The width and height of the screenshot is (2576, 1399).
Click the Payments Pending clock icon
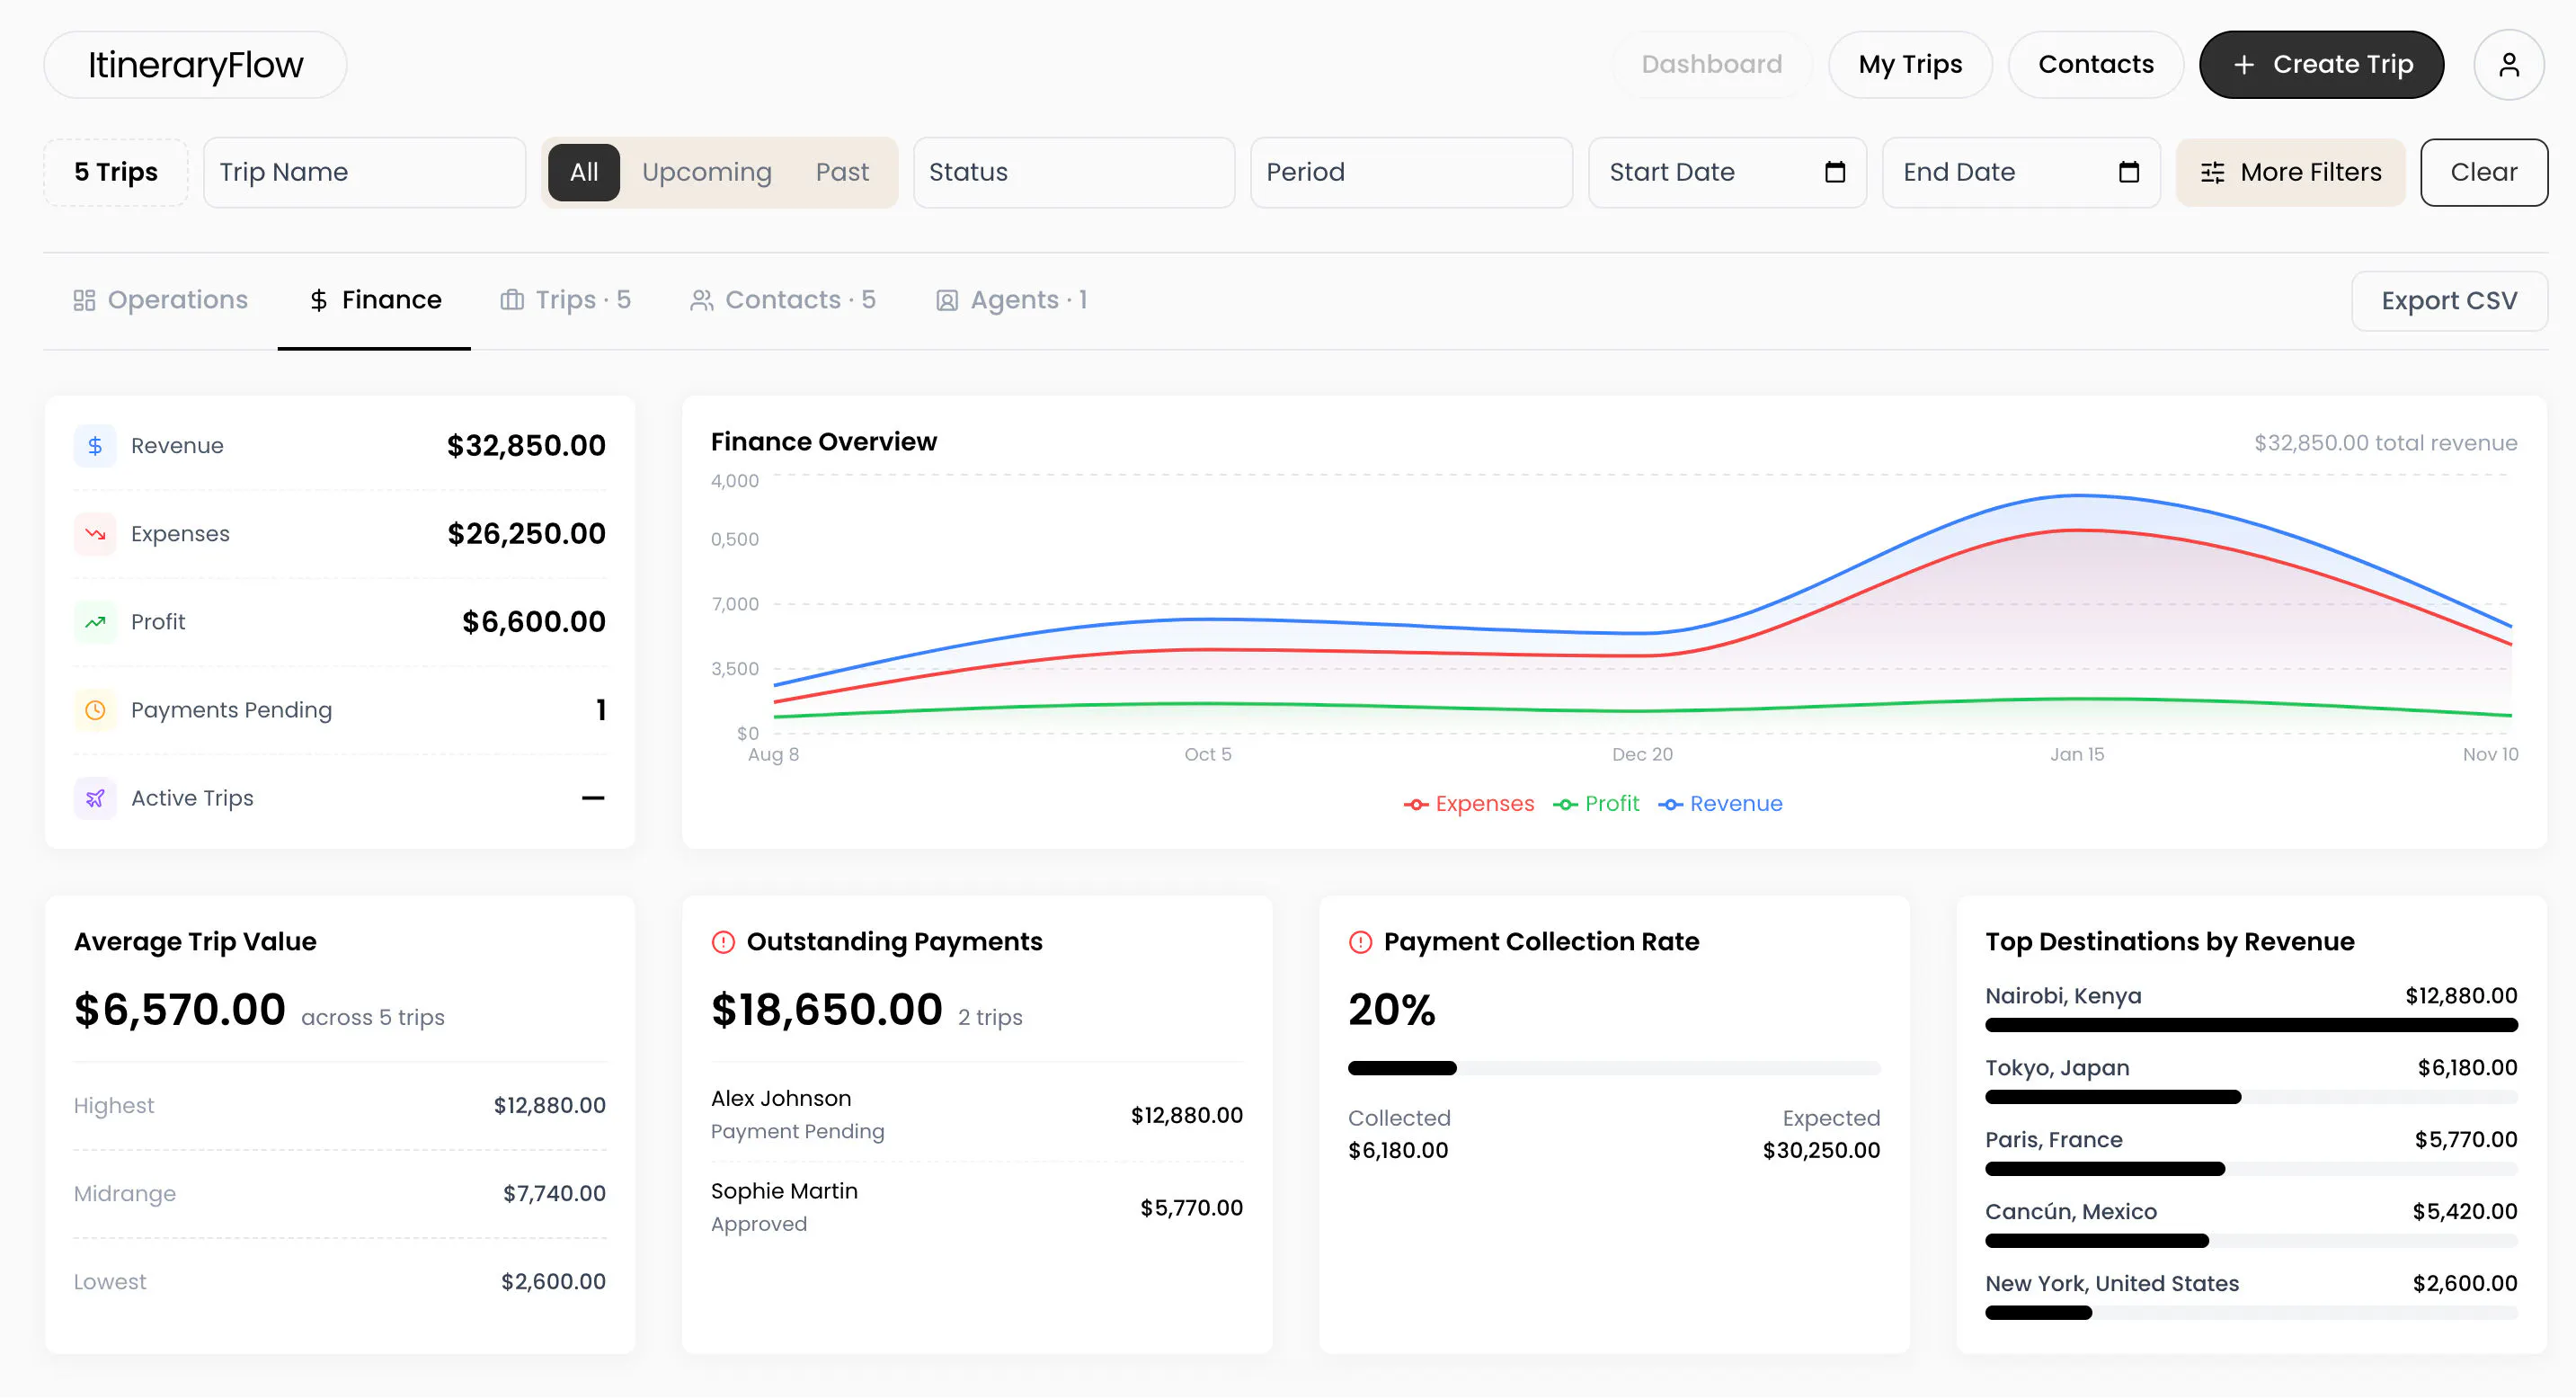[x=95, y=710]
